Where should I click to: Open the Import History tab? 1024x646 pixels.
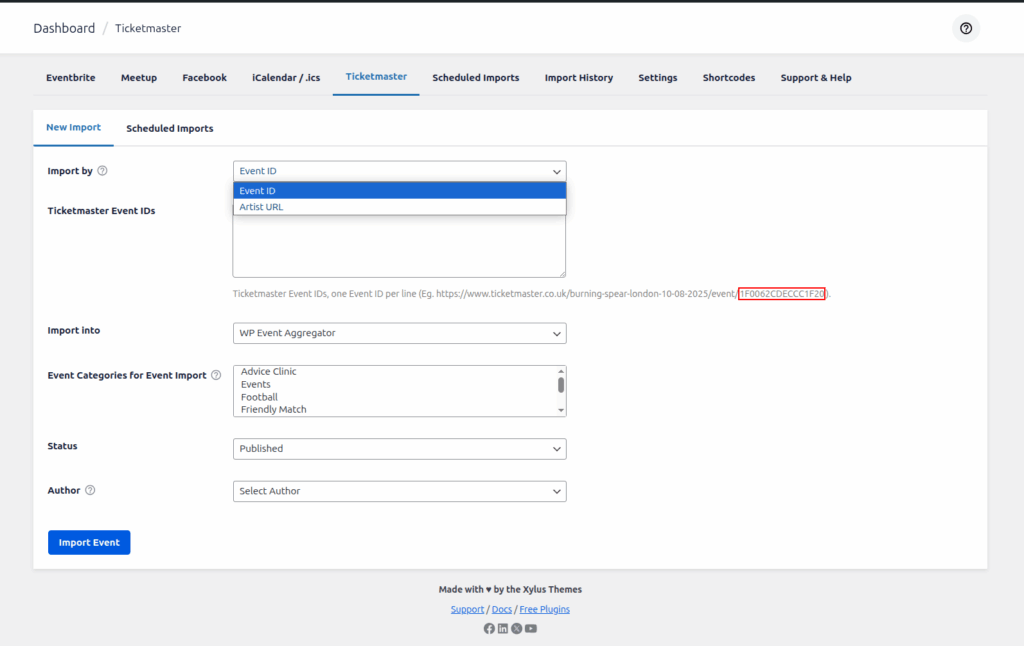(578, 78)
